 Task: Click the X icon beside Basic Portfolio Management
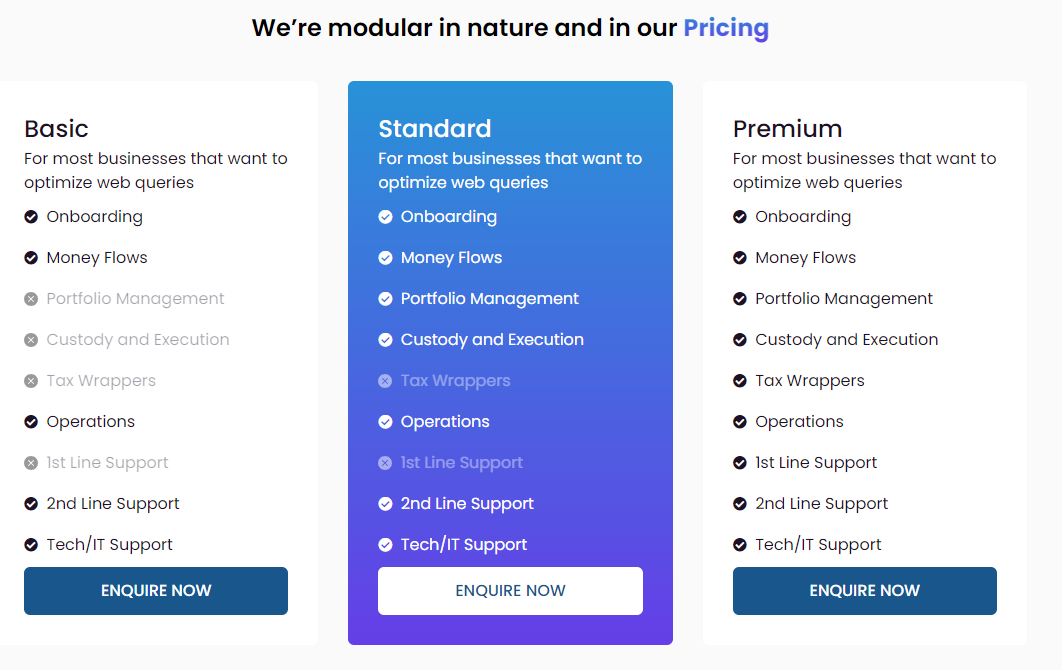pyautogui.click(x=31, y=299)
